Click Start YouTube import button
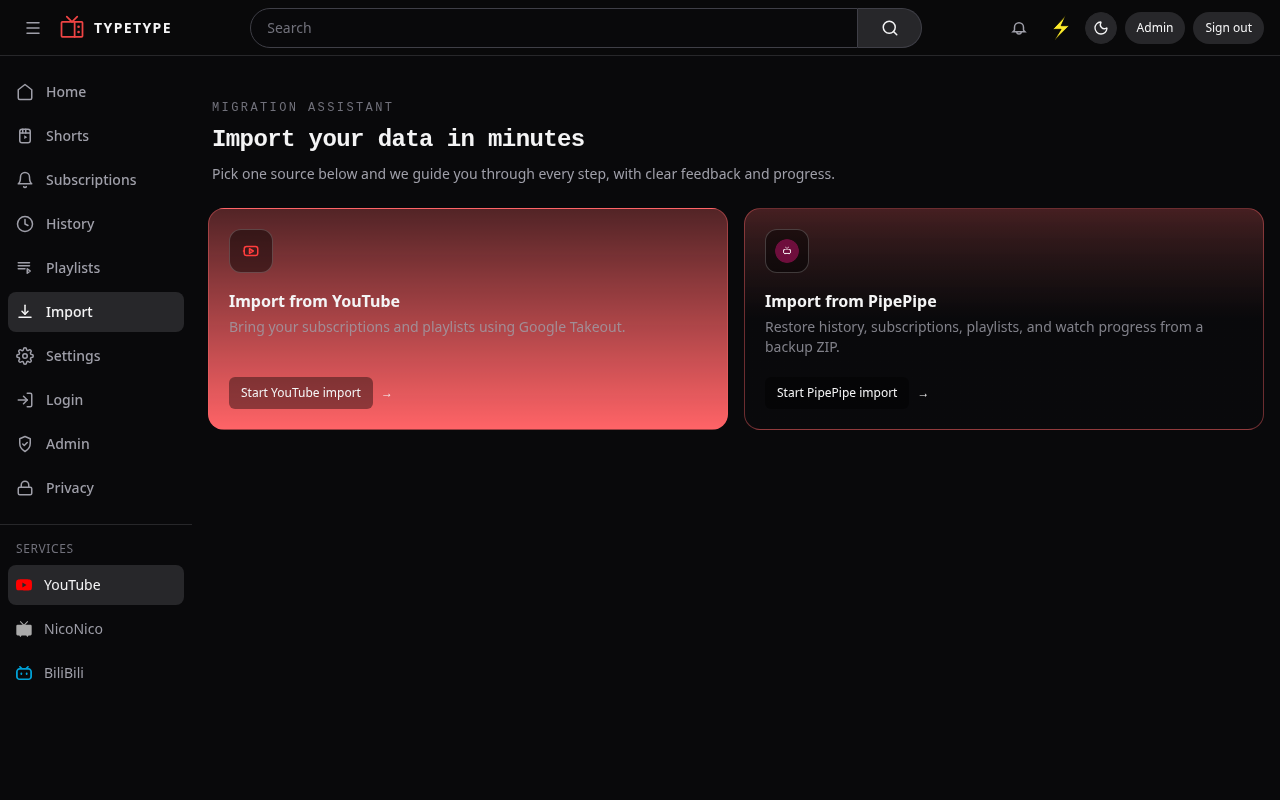Screen dimensions: 1280x800 tap(301, 393)
